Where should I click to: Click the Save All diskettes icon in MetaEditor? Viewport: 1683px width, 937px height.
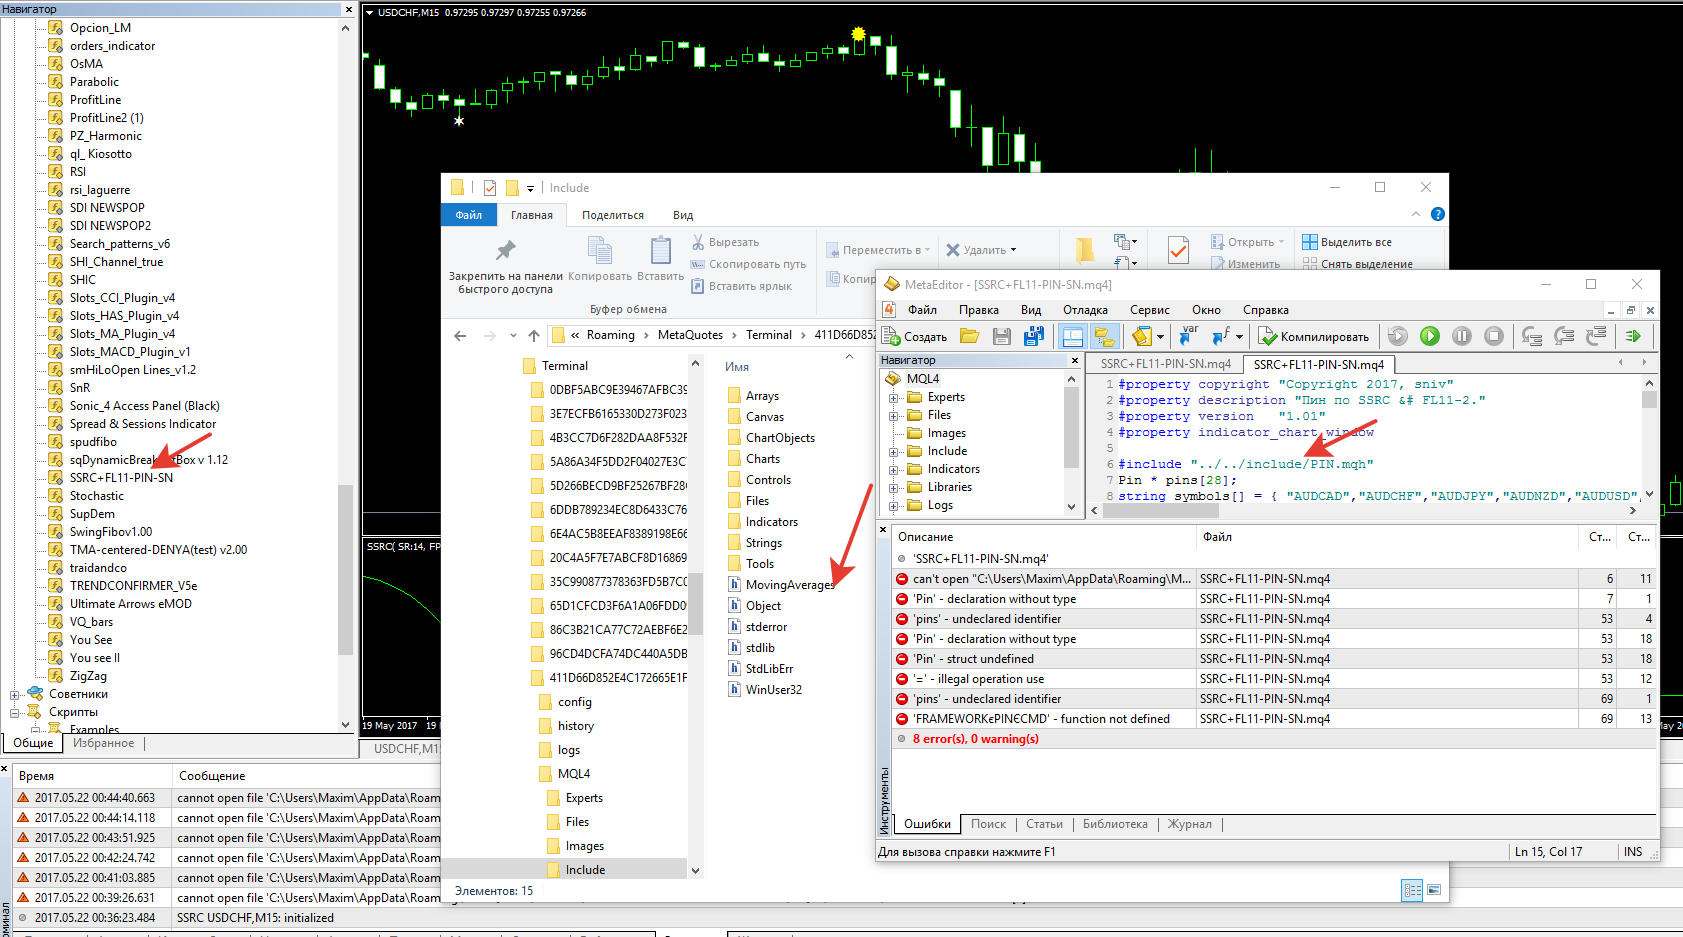[1034, 336]
